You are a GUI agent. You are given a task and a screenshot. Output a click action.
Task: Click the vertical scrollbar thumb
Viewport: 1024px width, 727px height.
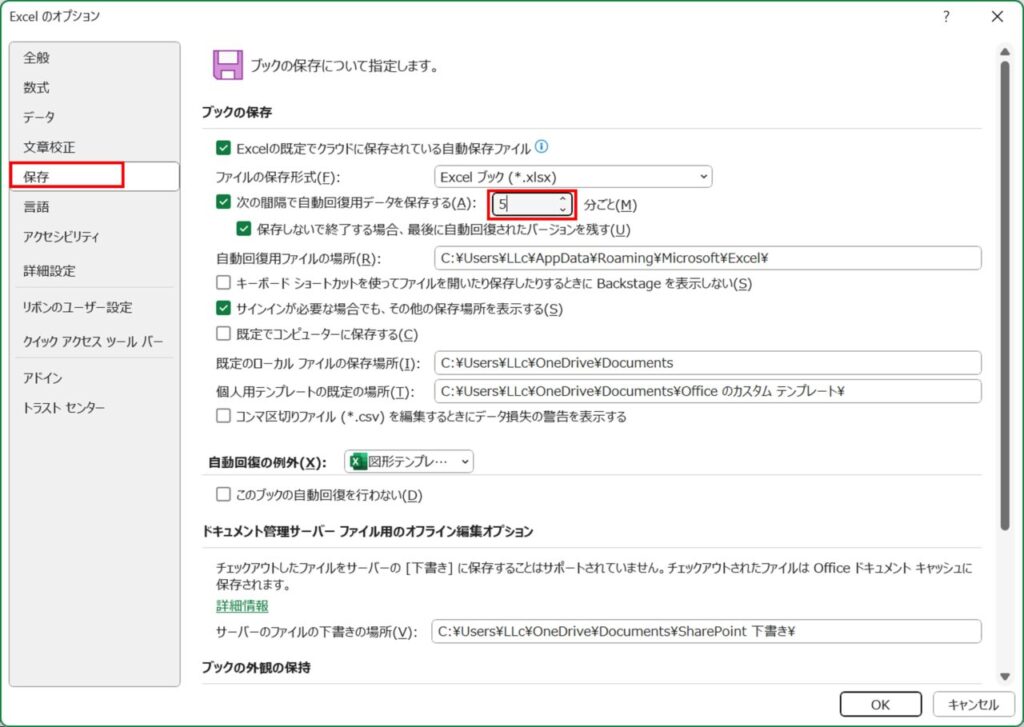(1005, 295)
